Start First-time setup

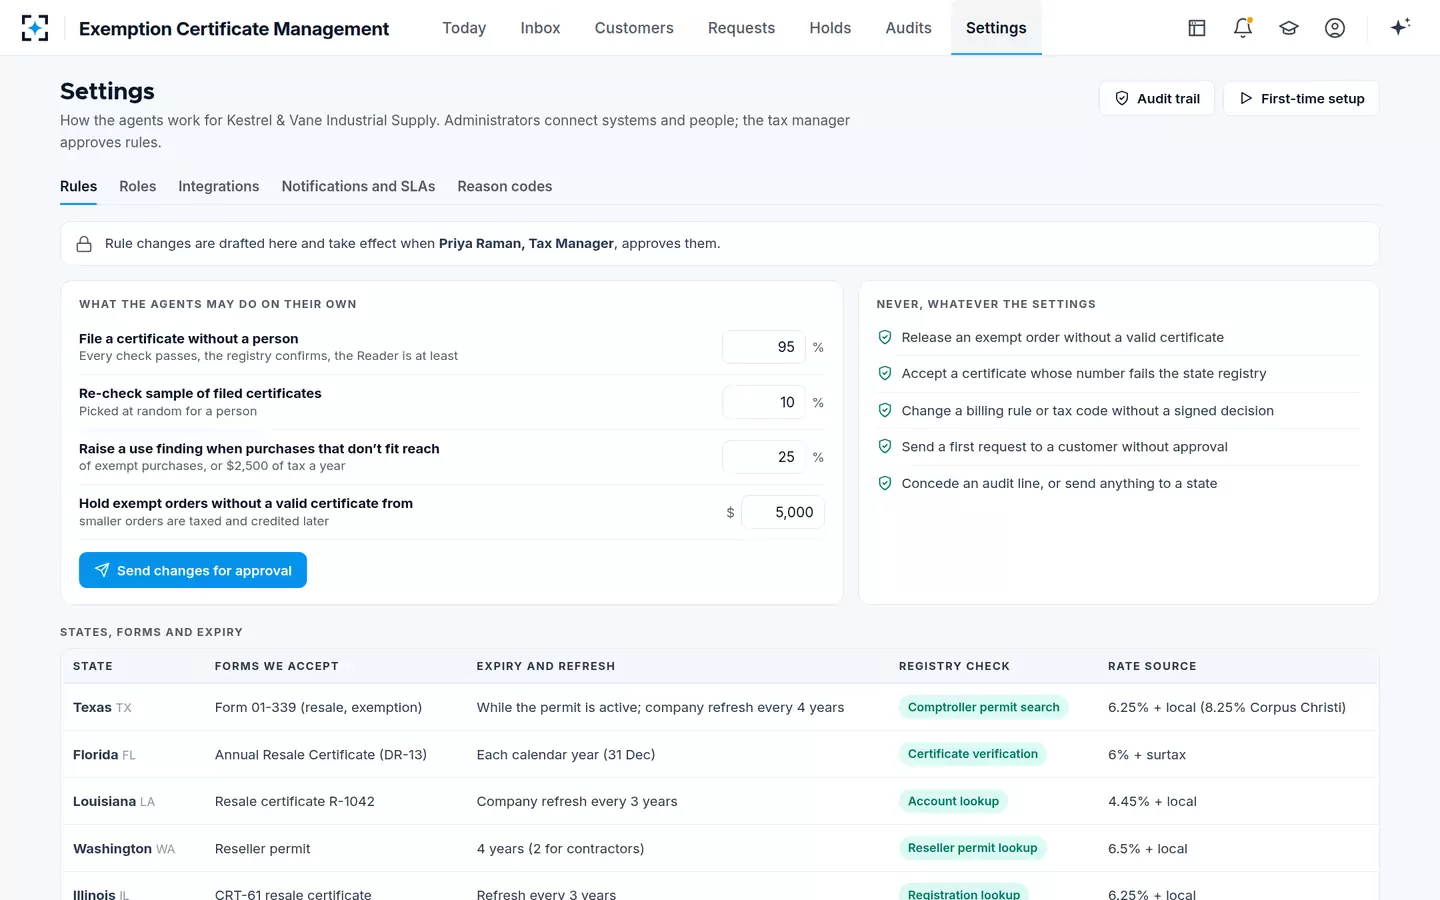coord(1301,98)
